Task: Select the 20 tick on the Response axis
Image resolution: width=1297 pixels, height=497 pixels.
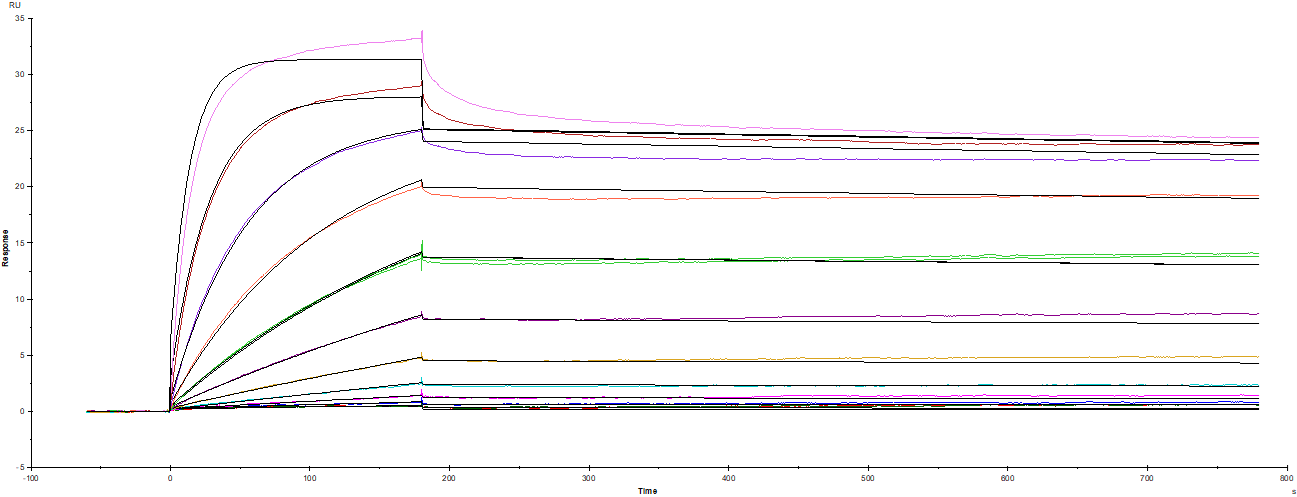Action: click(19, 187)
